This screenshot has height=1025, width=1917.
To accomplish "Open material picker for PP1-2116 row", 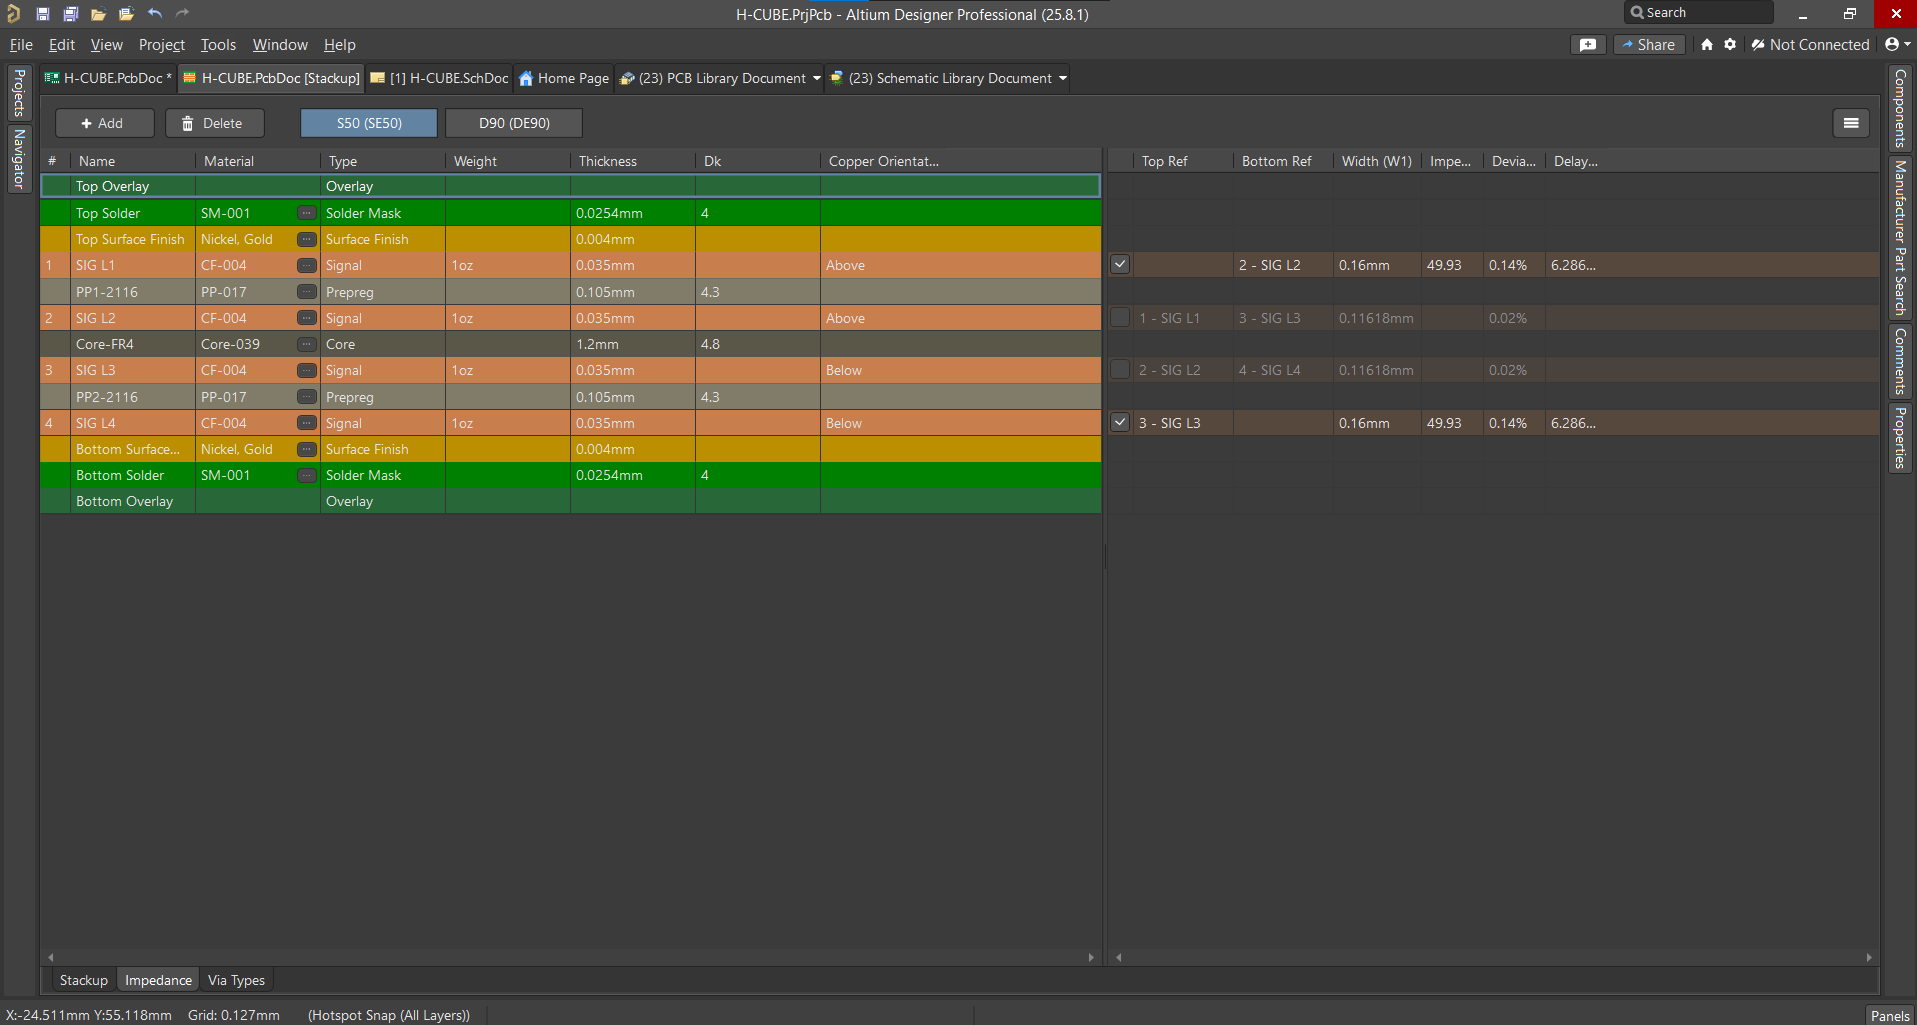I will [x=307, y=292].
